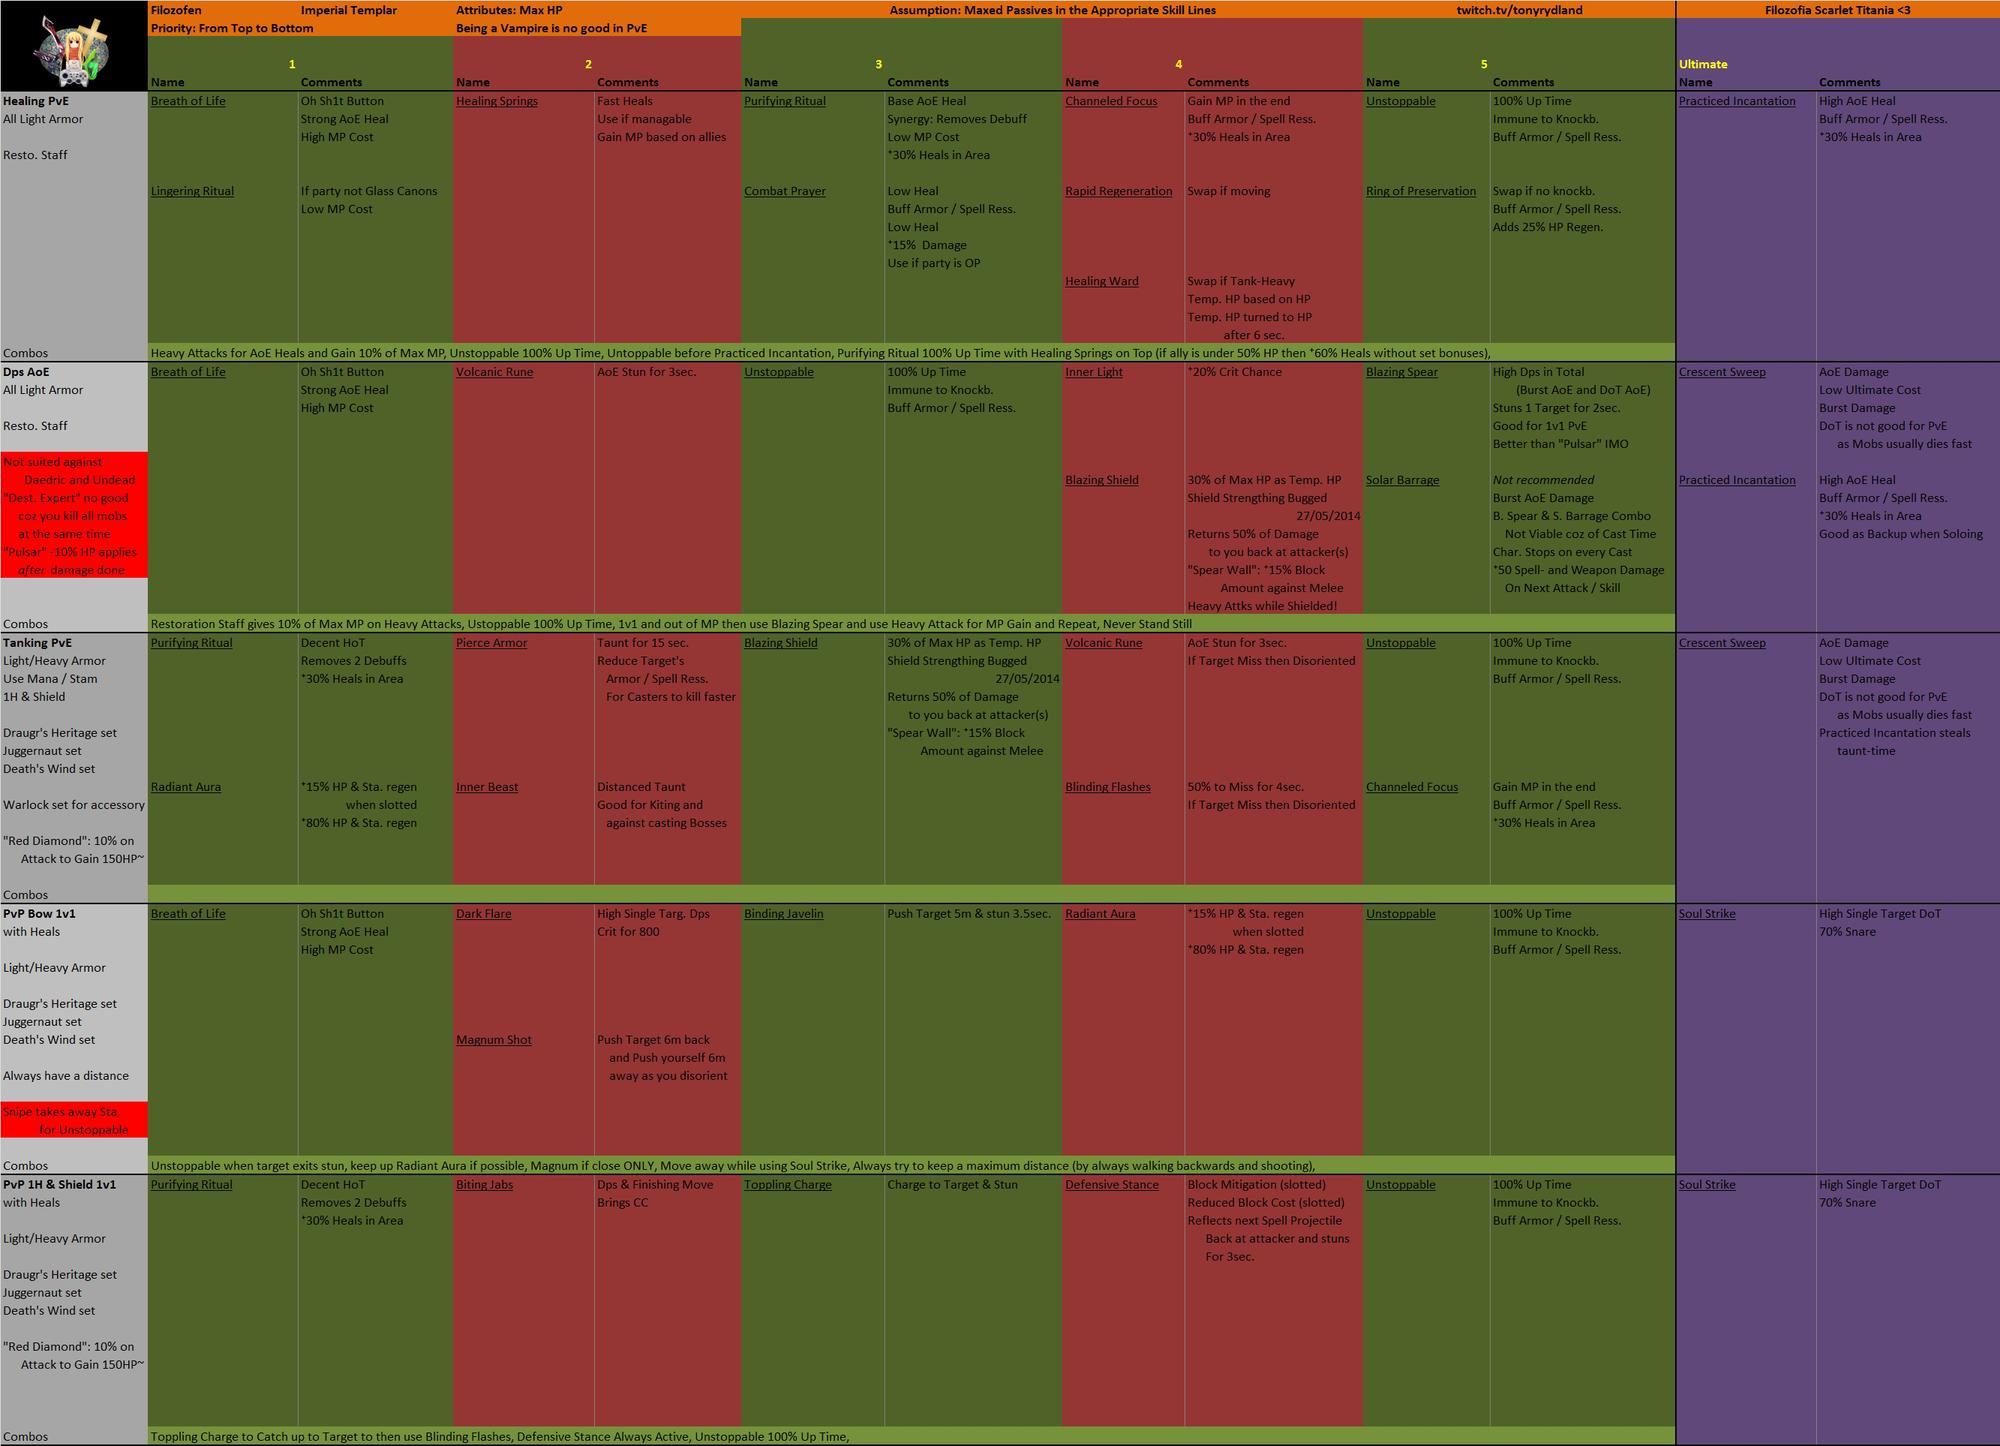Screen dimensions: 2000x1446
Task: Click the Dps AoE row heading
Action: click(26, 372)
